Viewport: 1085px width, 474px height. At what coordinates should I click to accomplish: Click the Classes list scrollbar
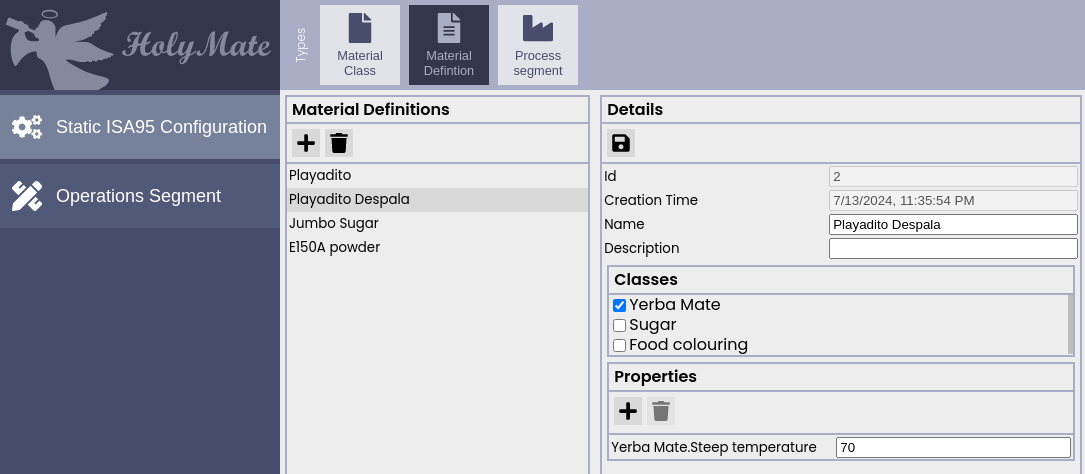[x=1071, y=324]
